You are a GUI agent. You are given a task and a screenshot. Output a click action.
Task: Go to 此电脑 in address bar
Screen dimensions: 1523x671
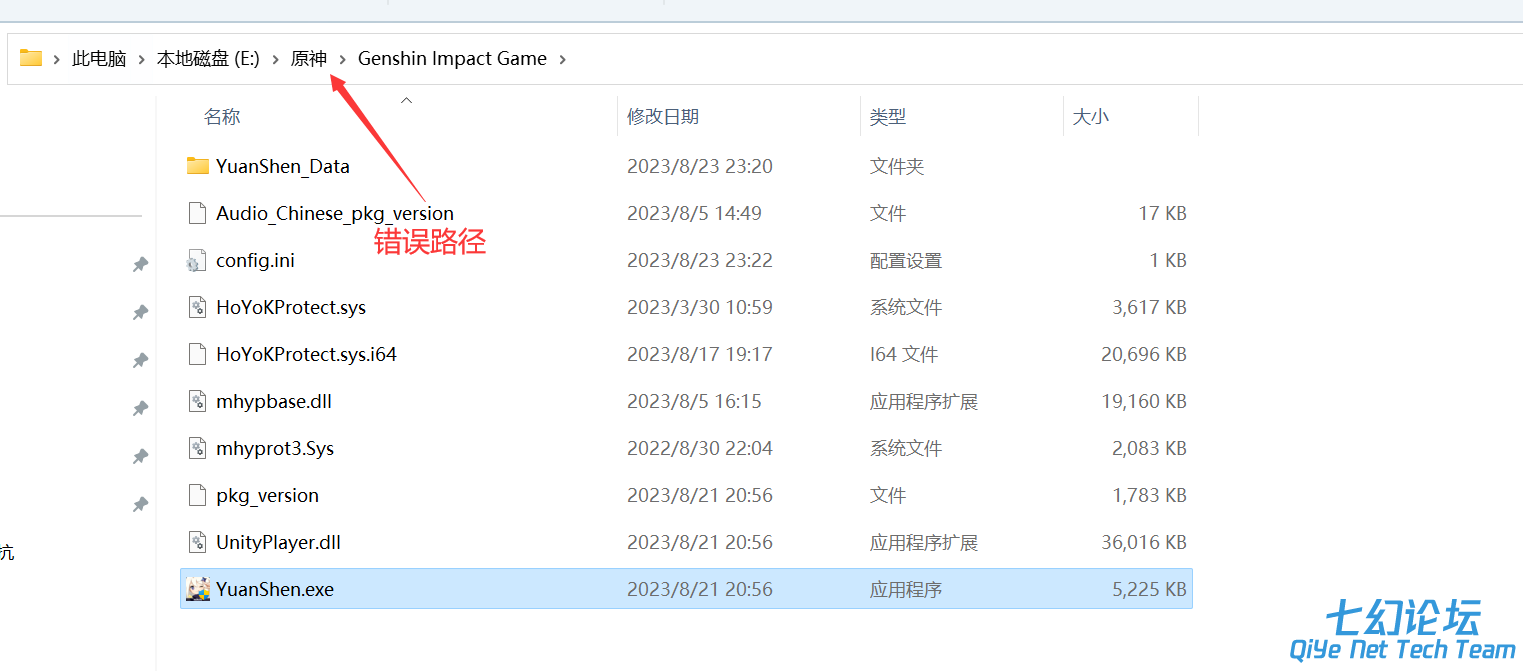pos(99,59)
